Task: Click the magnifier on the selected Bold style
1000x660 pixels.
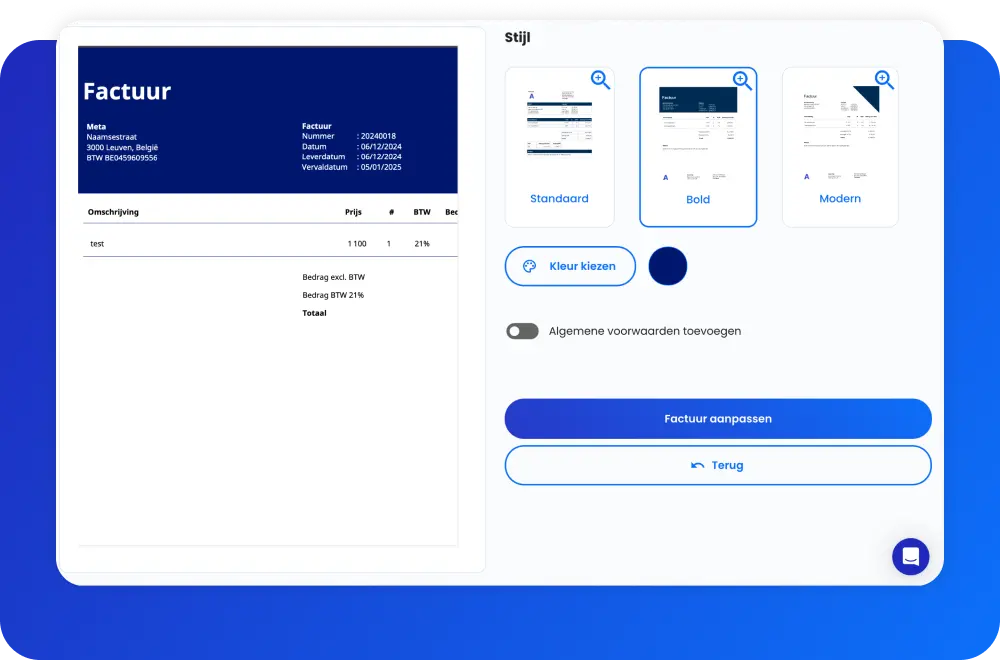Action: point(742,79)
